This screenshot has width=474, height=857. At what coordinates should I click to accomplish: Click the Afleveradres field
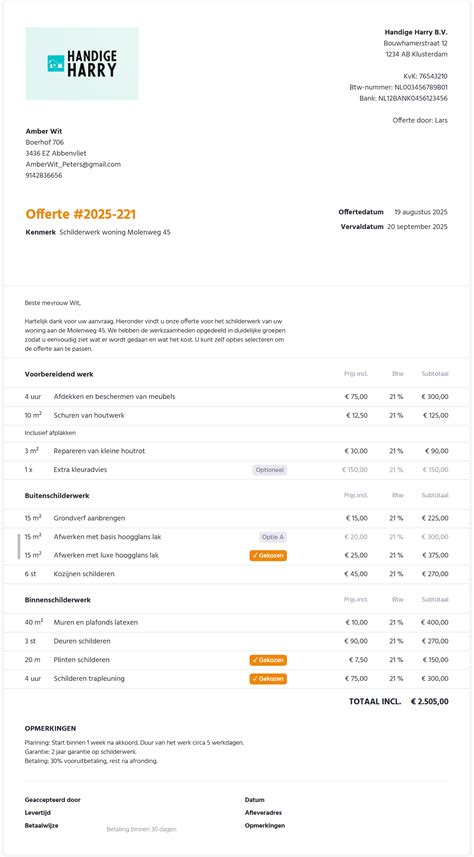(x=264, y=813)
